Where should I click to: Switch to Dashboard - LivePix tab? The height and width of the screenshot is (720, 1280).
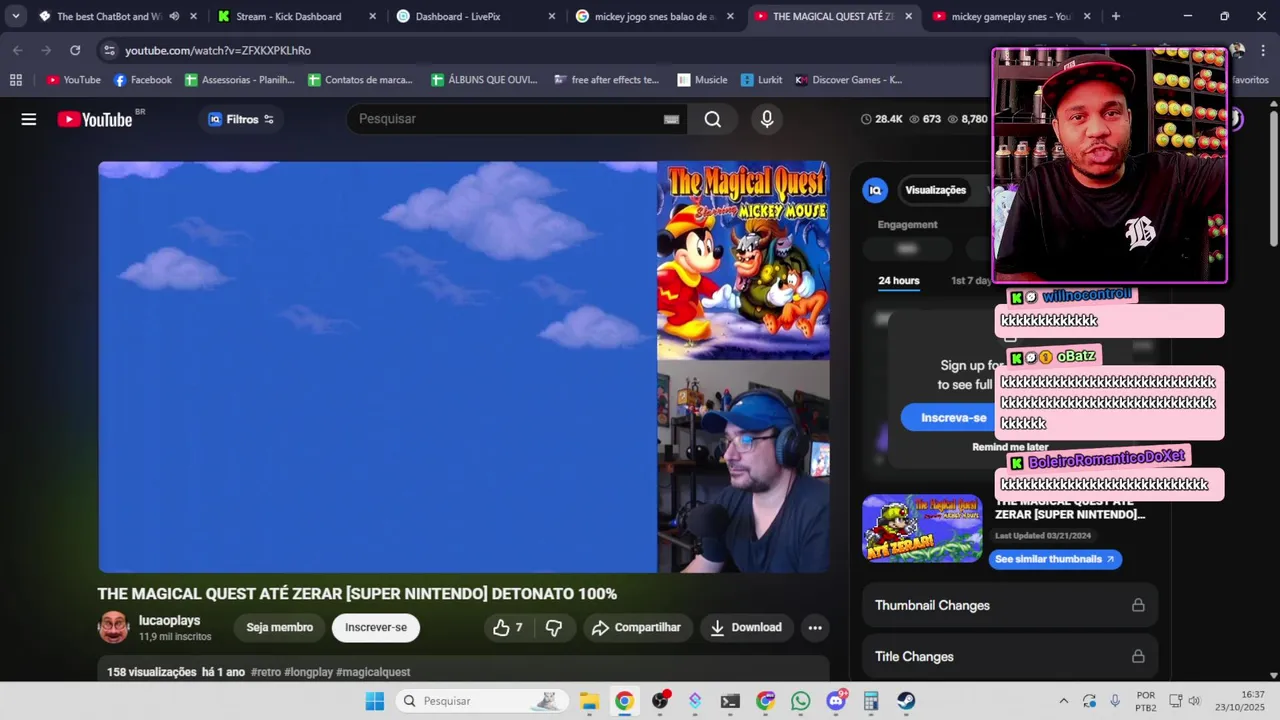tap(460, 16)
